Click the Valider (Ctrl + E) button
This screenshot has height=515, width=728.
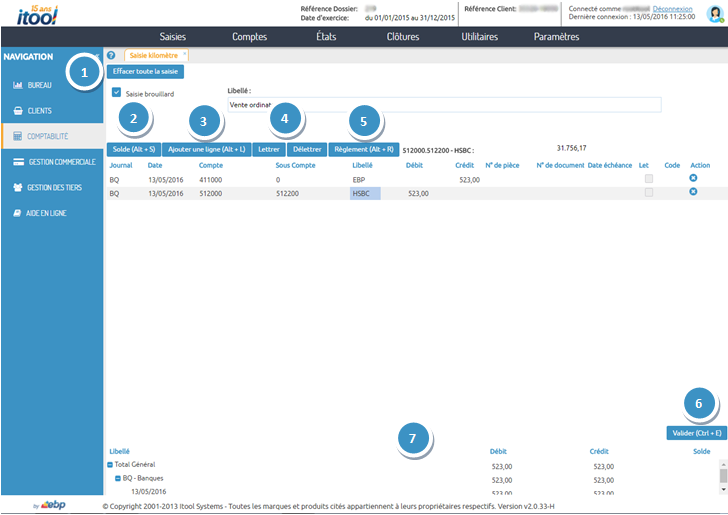[x=696, y=433]
